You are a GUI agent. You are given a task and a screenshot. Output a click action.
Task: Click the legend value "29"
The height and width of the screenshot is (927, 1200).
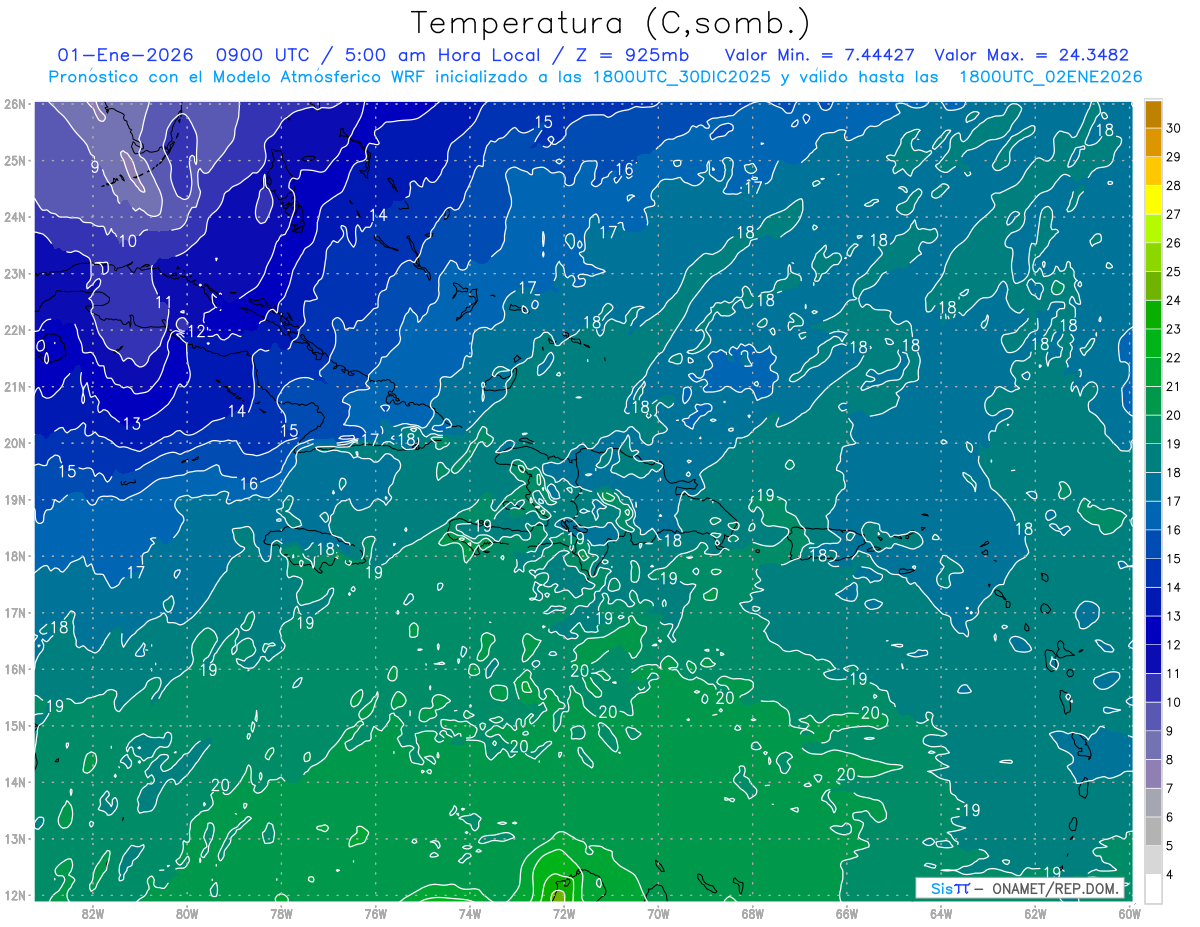point(1174,157)
